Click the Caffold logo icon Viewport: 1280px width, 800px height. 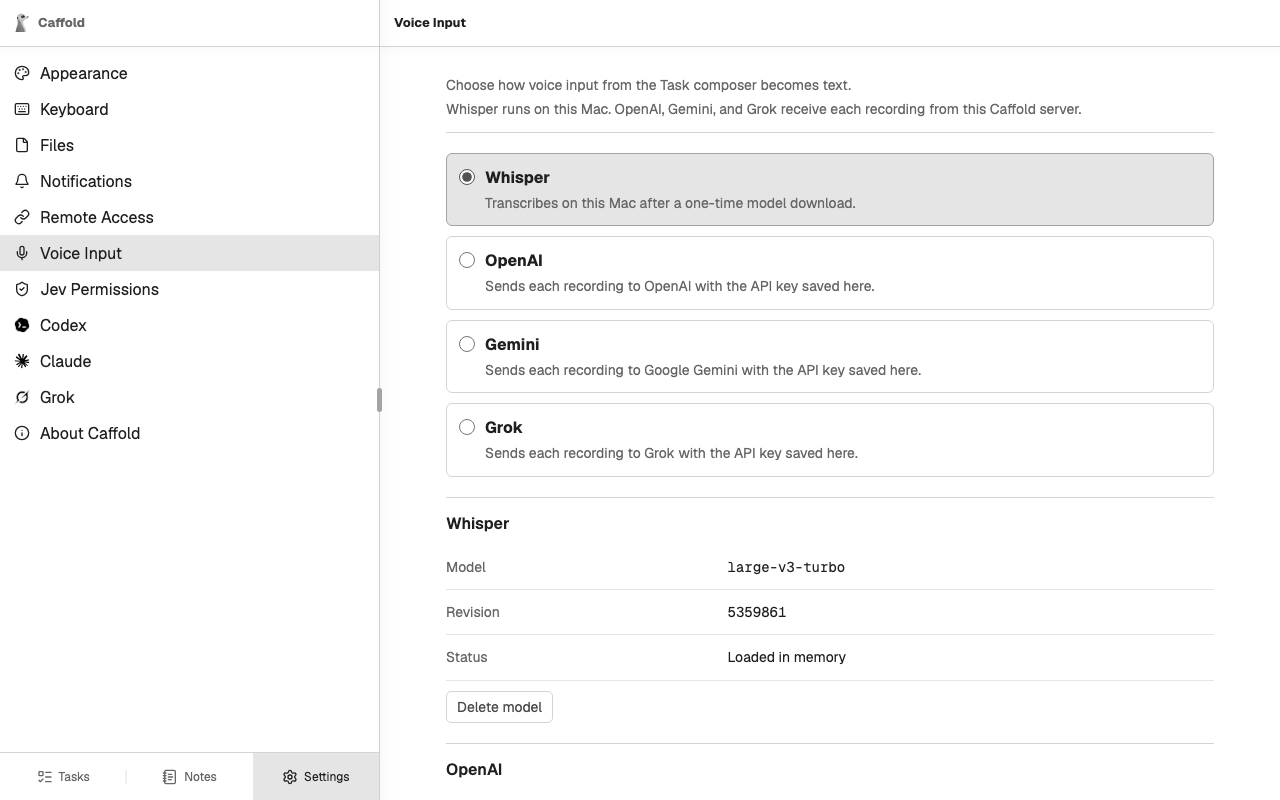(22, 22)
